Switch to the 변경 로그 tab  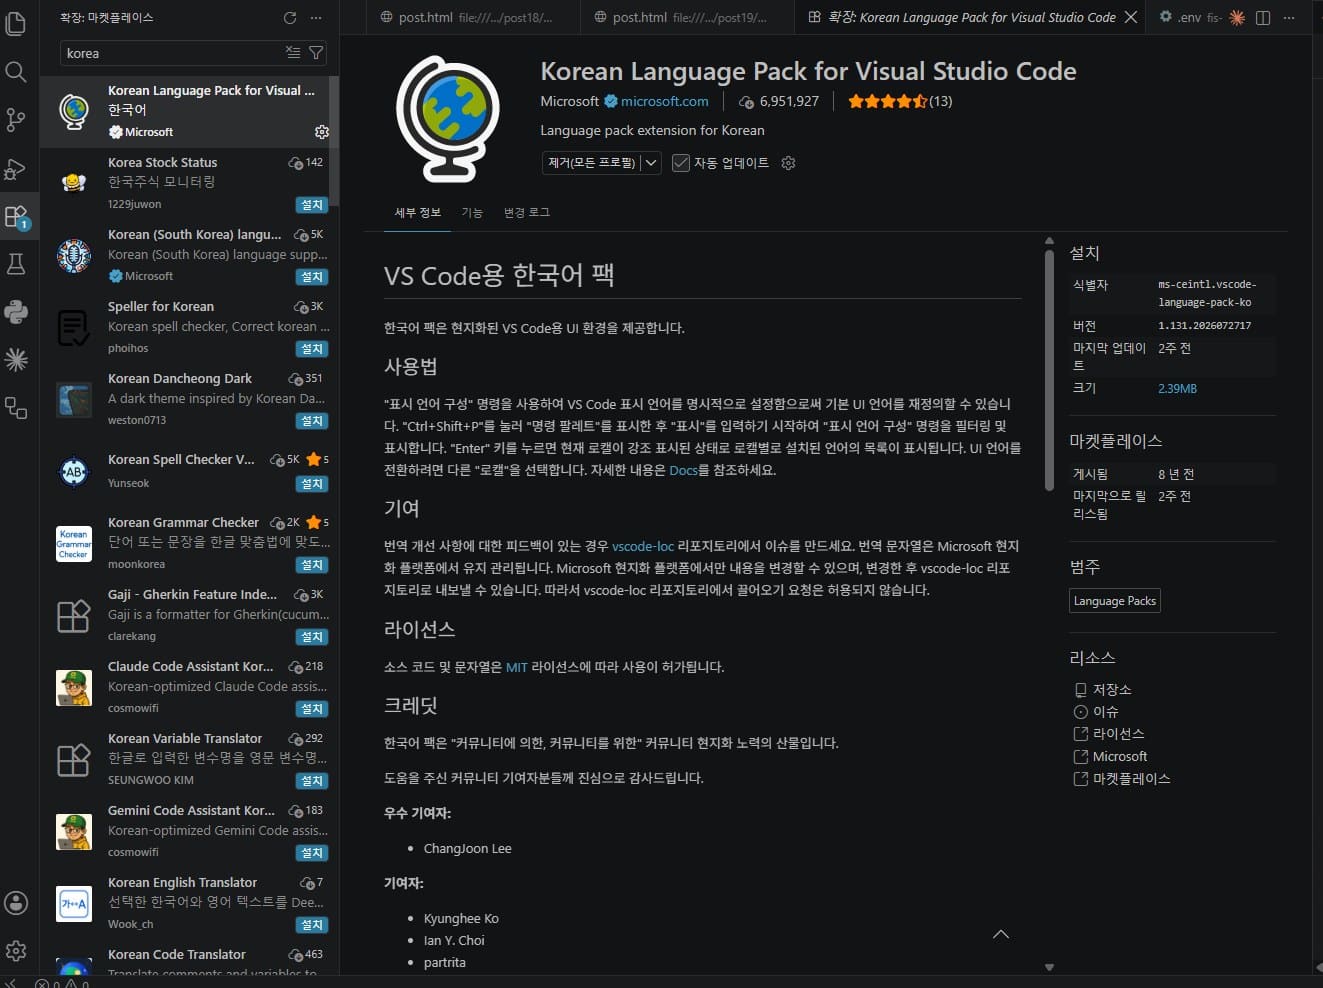click(x=527, y=212)
